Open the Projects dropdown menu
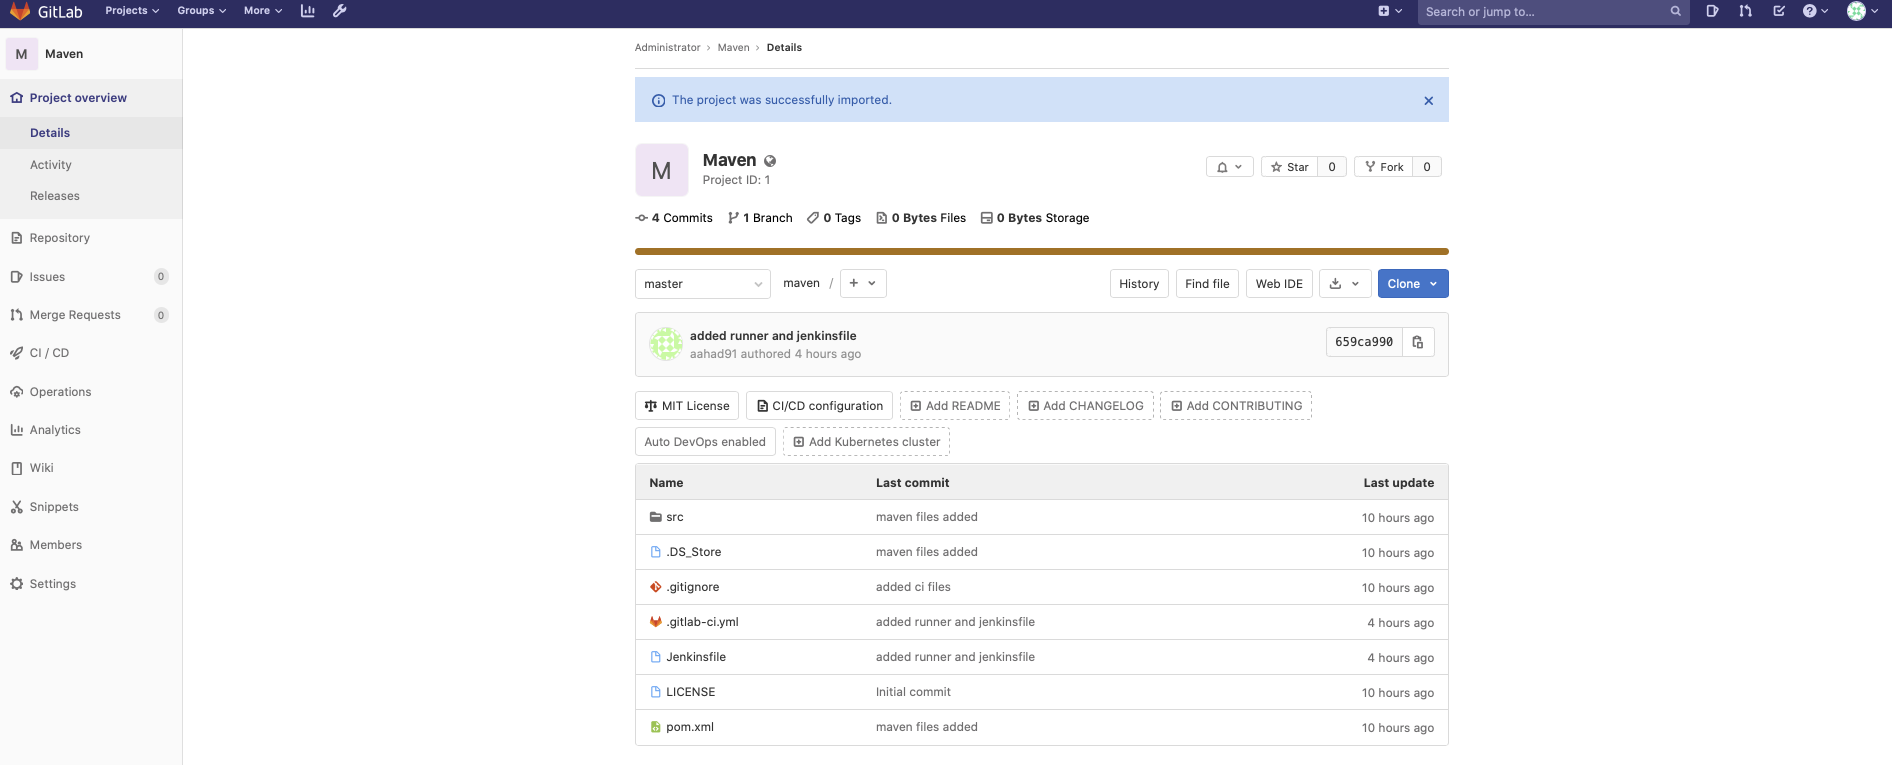Viewport: 1892px width, 765px height. [x=132, y=11]
